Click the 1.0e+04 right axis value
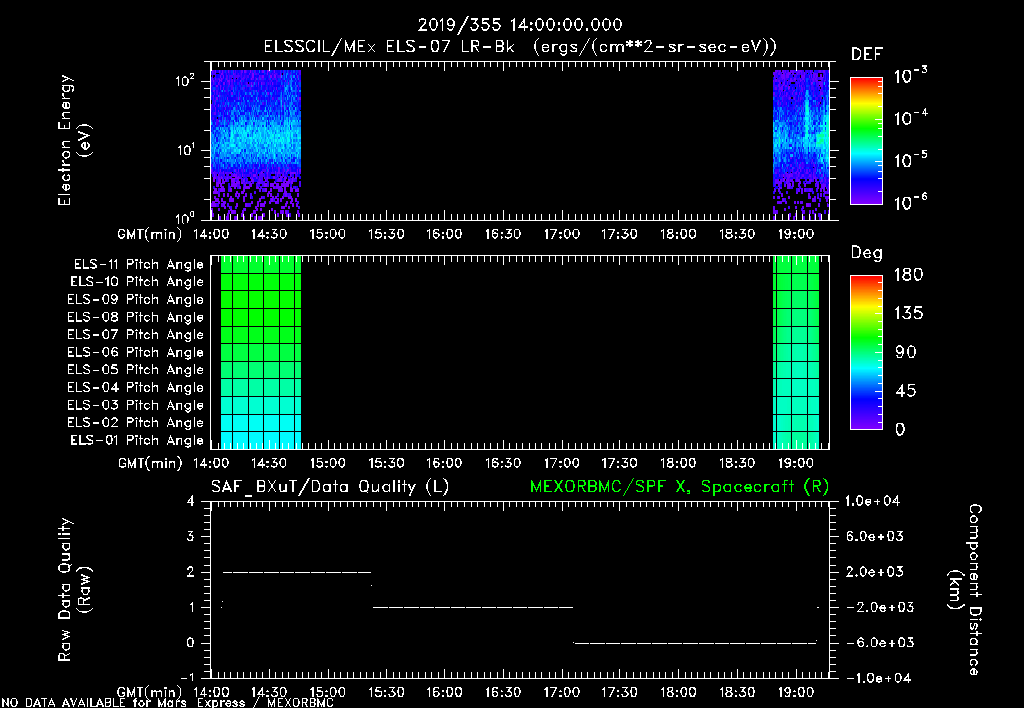The height and width of the screenshot is (708, 1024). pyautogui.click(x=872, y=502)
